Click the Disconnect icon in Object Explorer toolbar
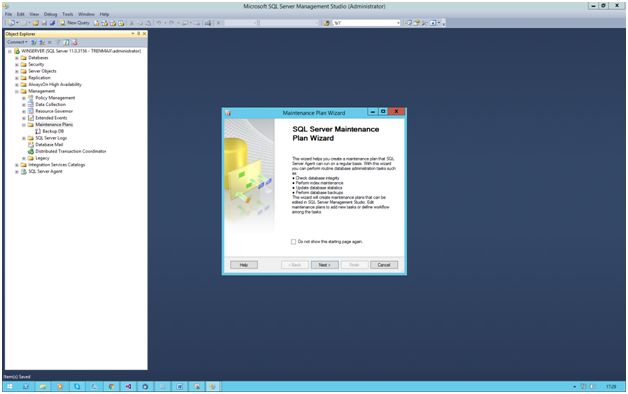Screen dimensions: 628x394 click(x=42, y=42)
